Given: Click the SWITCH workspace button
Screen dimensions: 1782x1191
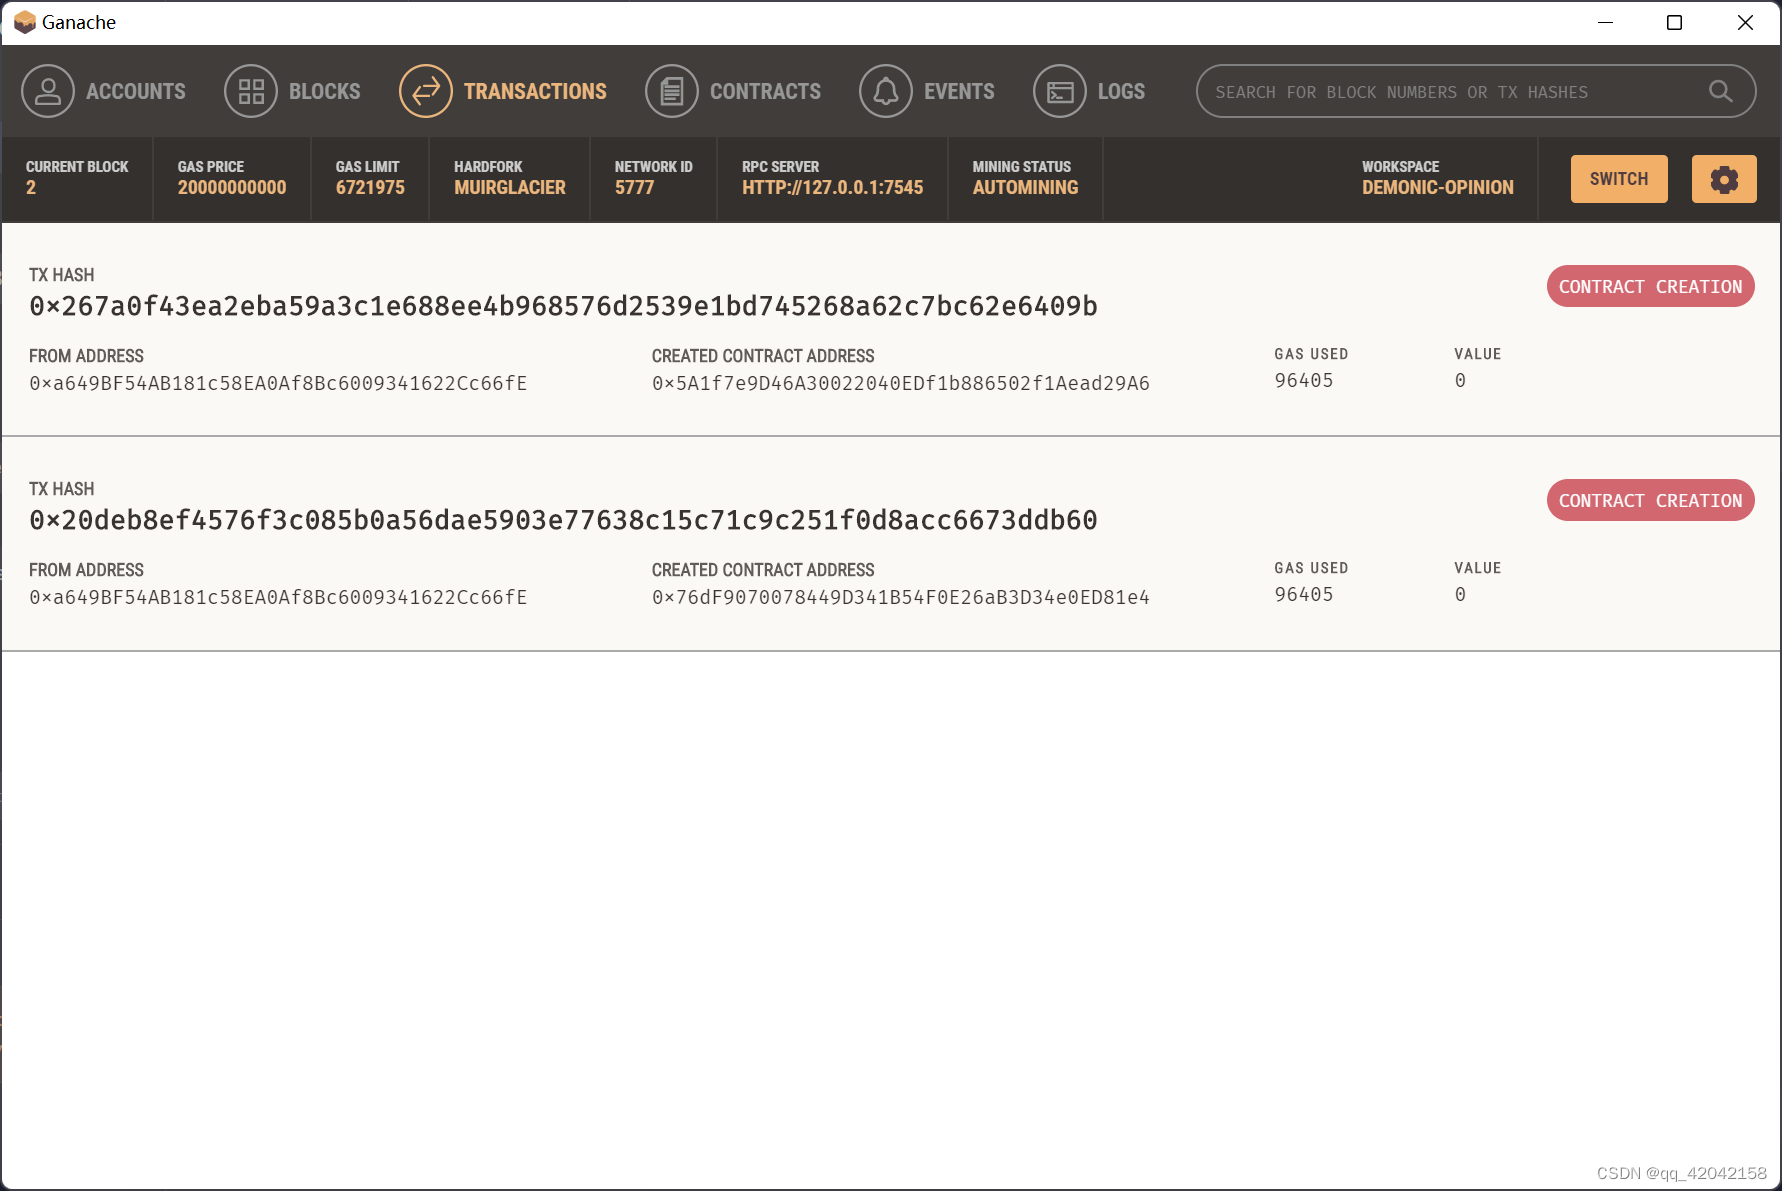Looking at the screenshot, I should (x=1618, y=179).
